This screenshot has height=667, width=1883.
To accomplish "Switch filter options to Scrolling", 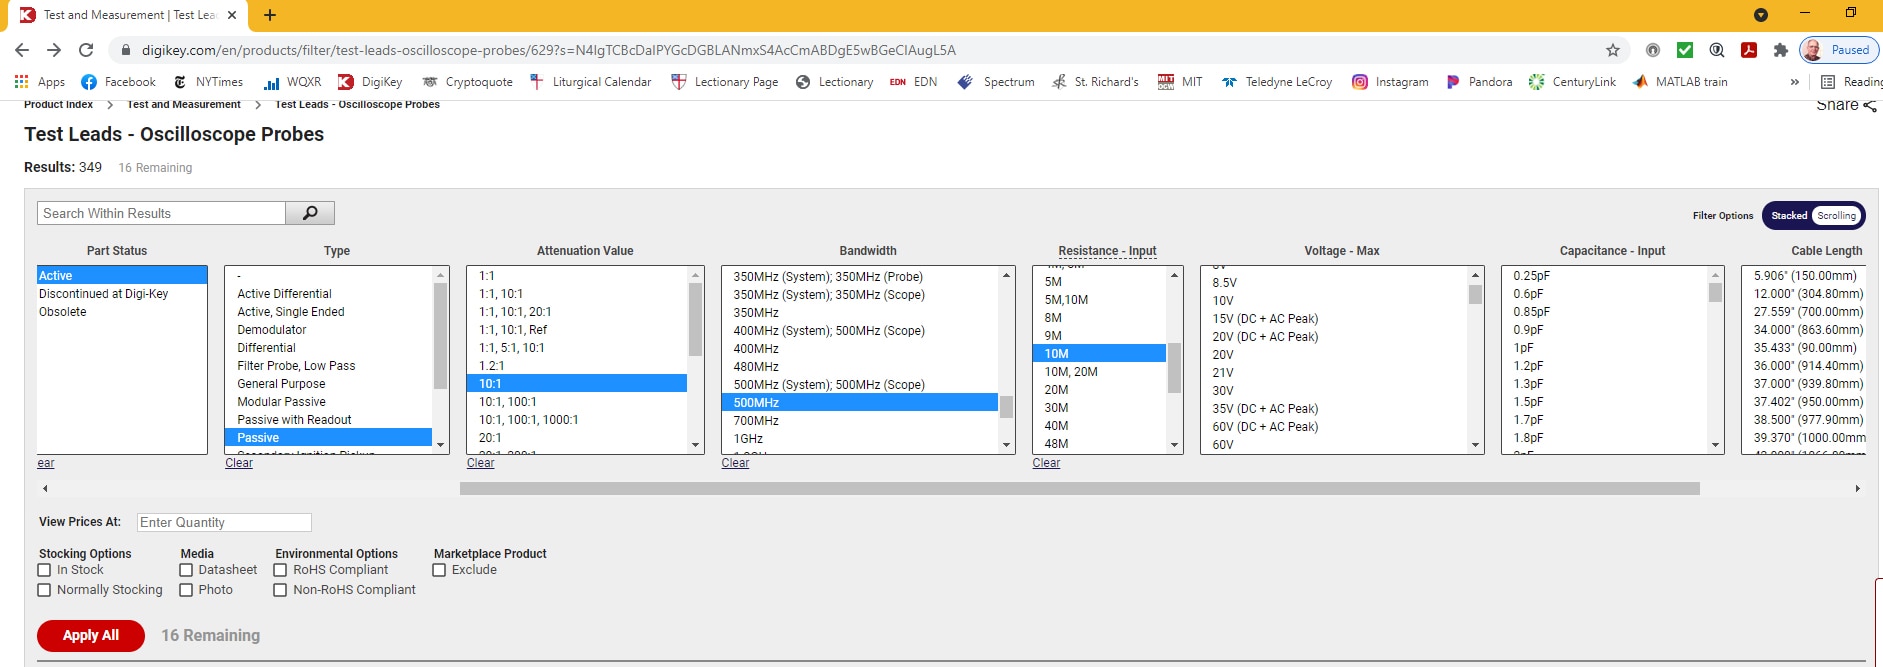I will click(1836, 216).
